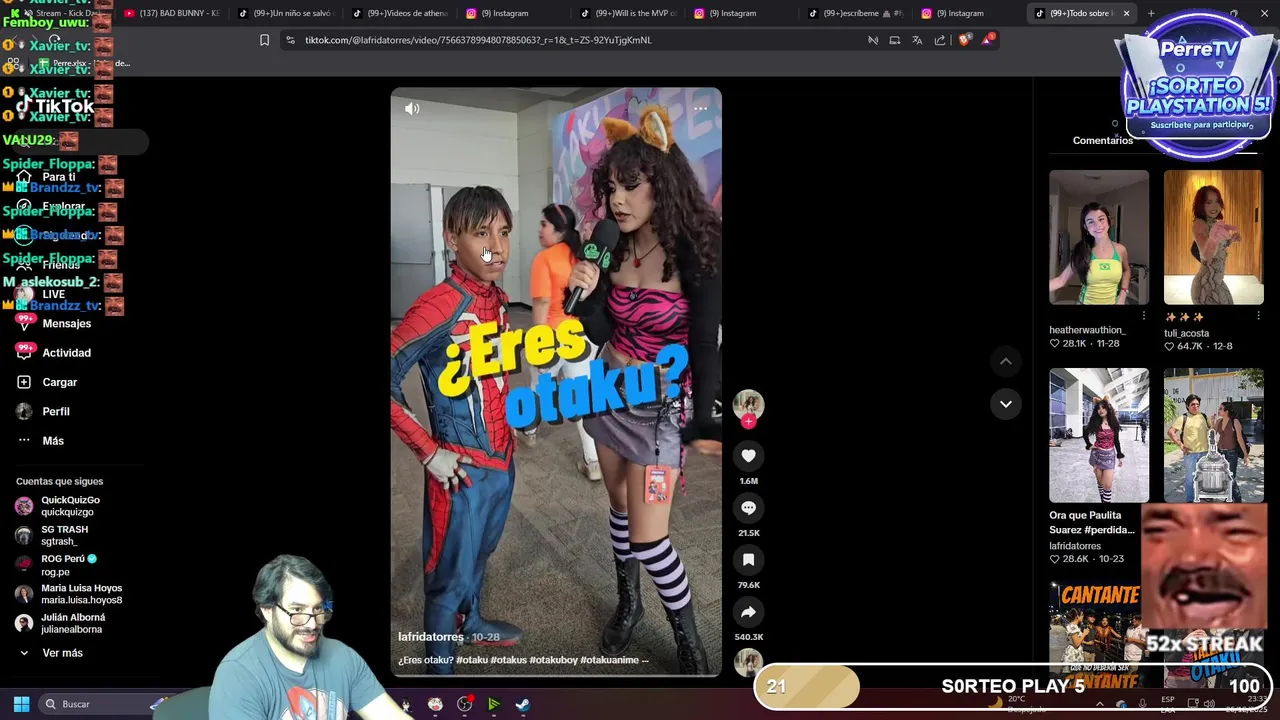The width and height of the screenshot is (1280, 720).
Task: Open the tuli_acosta video thumbnail
Action: [1213, 237]
